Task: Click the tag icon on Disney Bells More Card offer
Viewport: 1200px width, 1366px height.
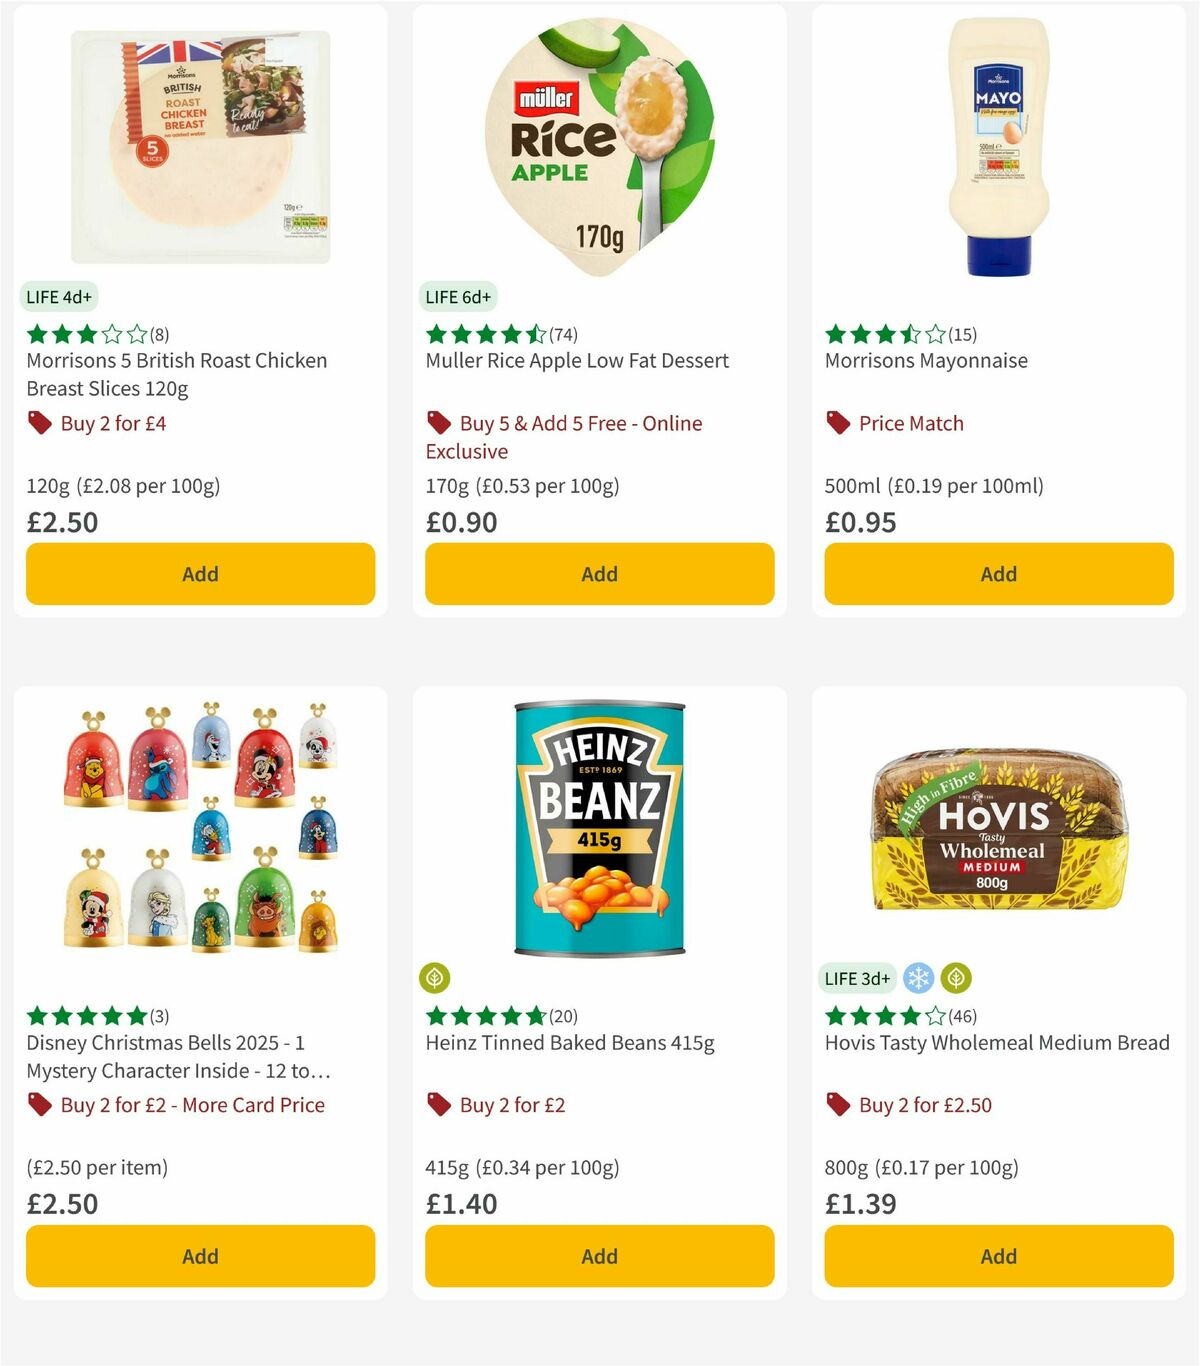Action: (40, 1105)
